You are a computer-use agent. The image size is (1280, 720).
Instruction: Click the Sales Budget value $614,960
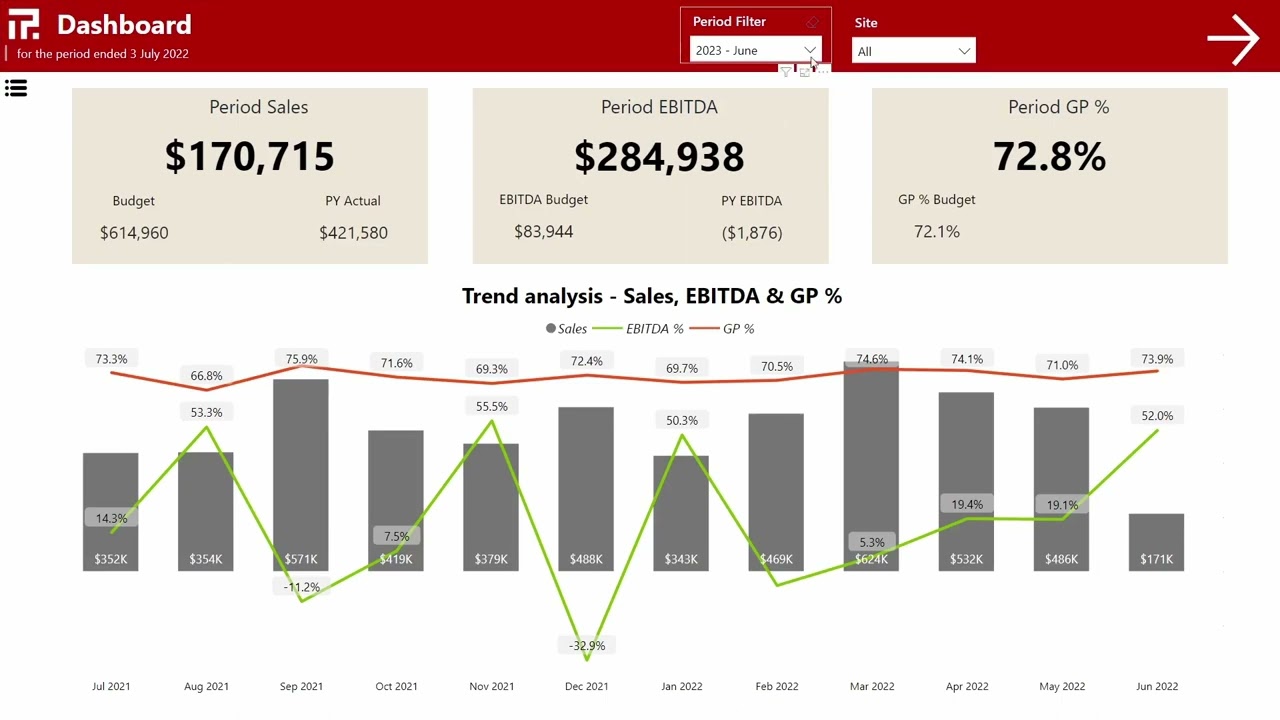point(134,232)
